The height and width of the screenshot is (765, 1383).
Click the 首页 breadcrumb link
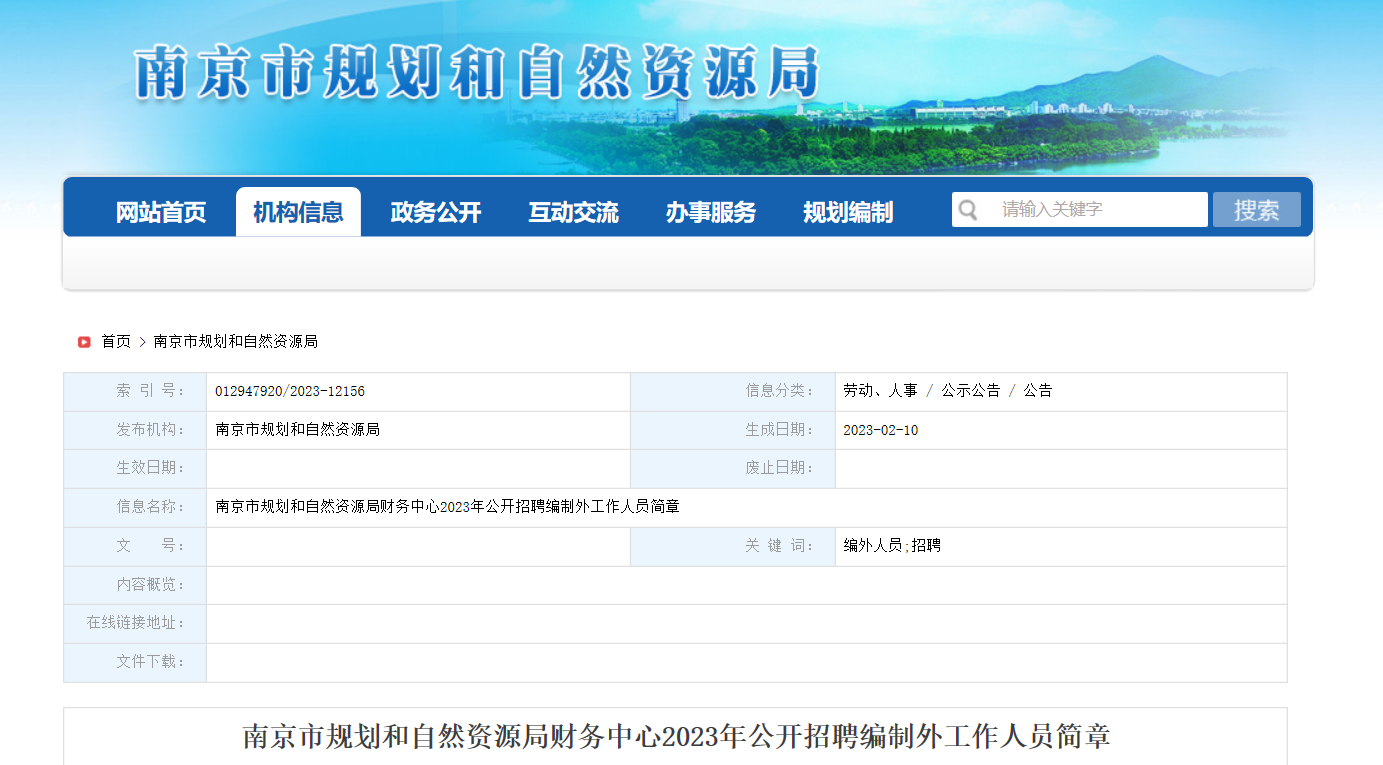116,342
